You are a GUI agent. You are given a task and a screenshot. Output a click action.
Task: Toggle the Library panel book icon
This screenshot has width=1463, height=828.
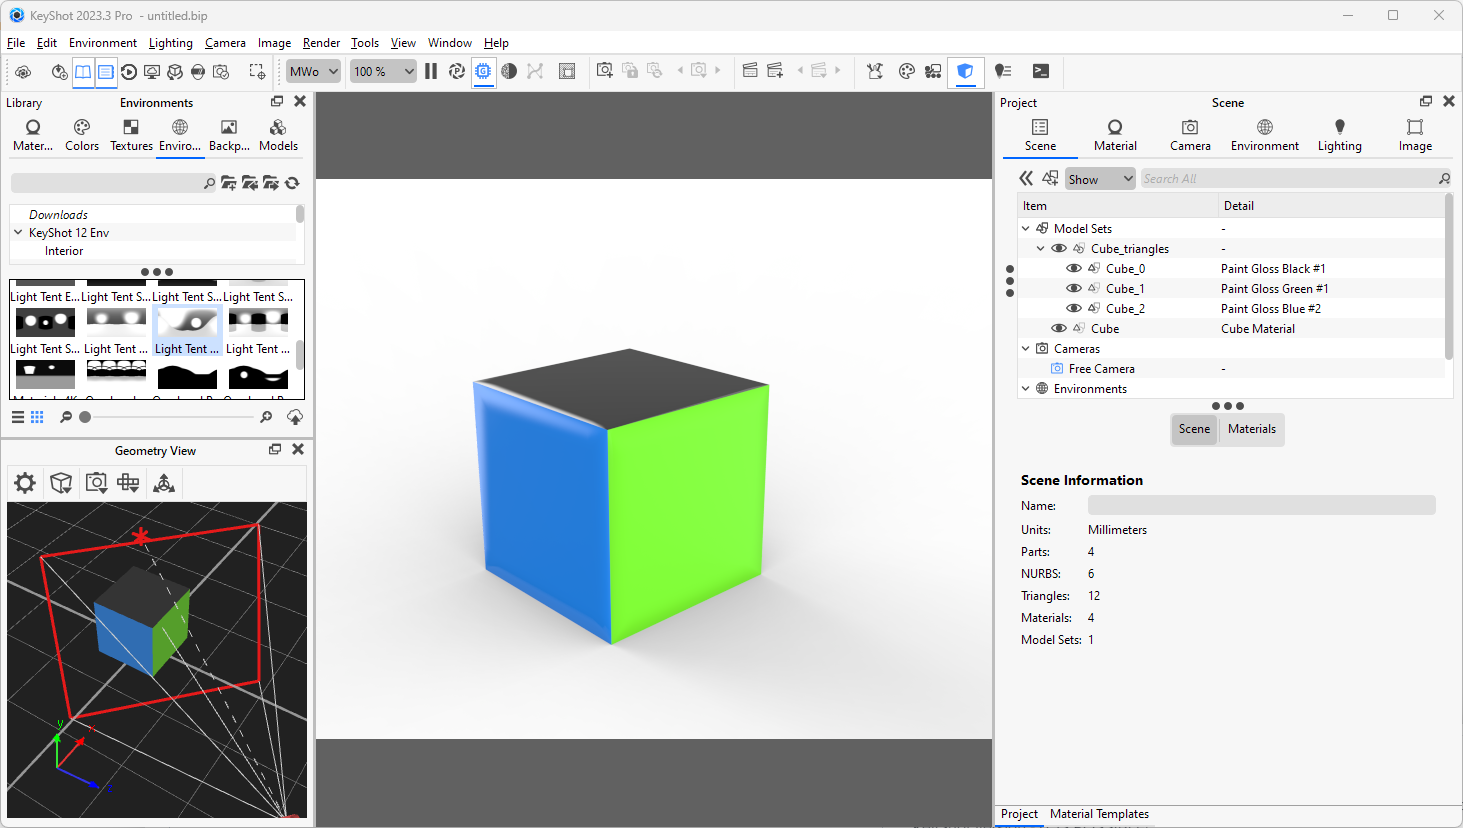coord(83,72)
